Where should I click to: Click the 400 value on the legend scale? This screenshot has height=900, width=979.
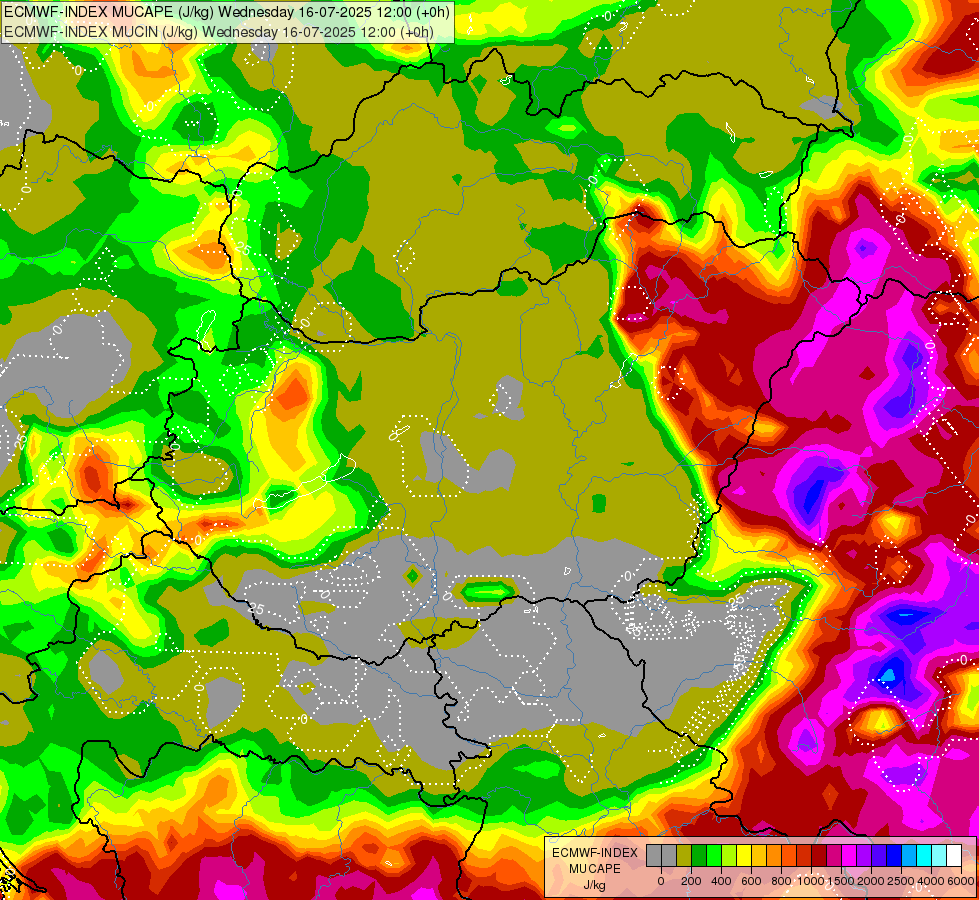721,881
